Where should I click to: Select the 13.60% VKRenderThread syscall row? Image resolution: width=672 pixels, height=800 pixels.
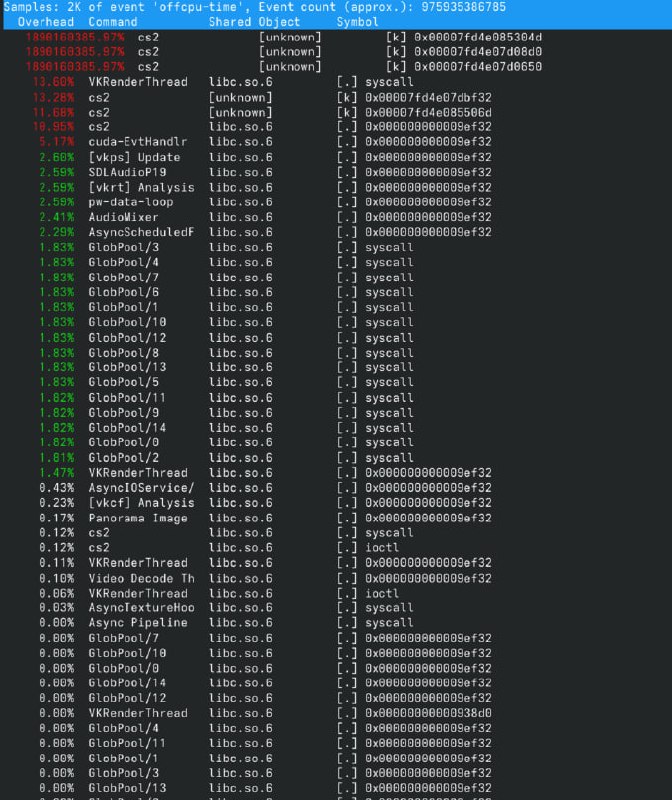[137, 82]
